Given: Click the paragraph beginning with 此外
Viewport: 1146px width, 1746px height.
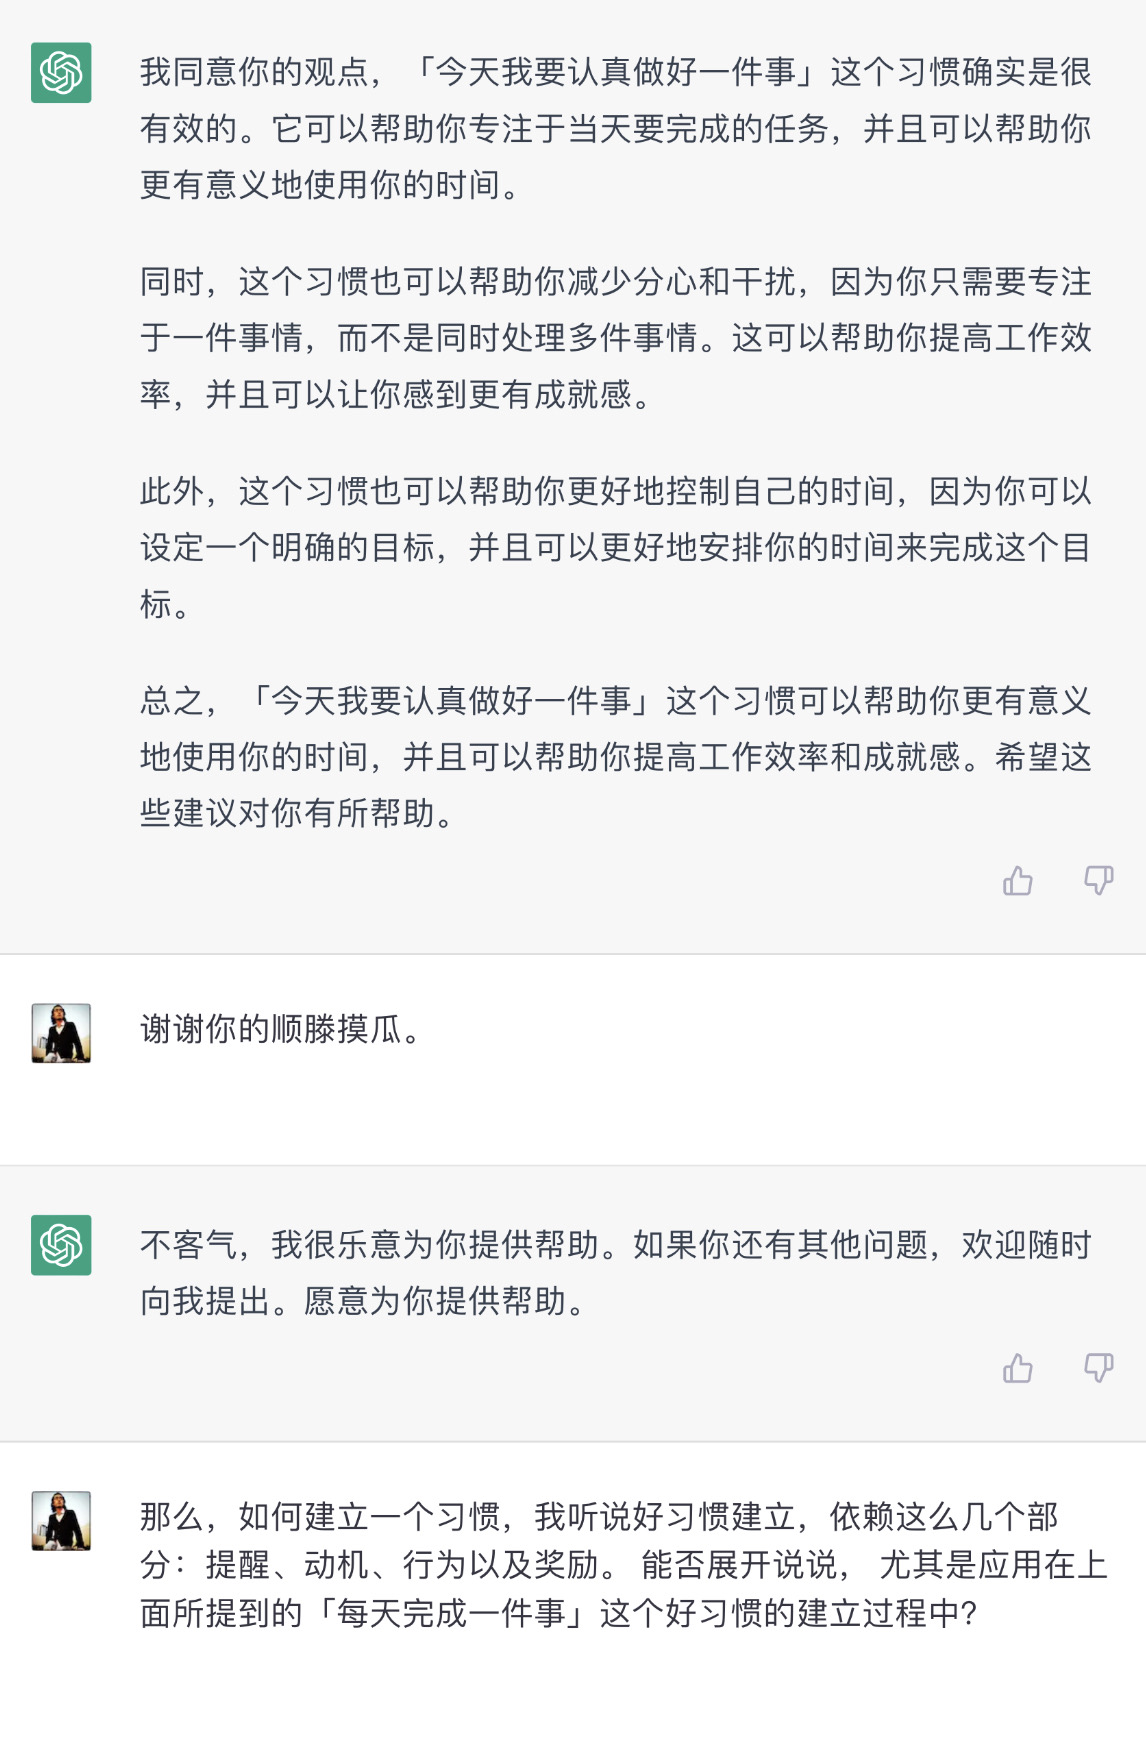Looking at the screenshot, I should [x=614, y=547].
